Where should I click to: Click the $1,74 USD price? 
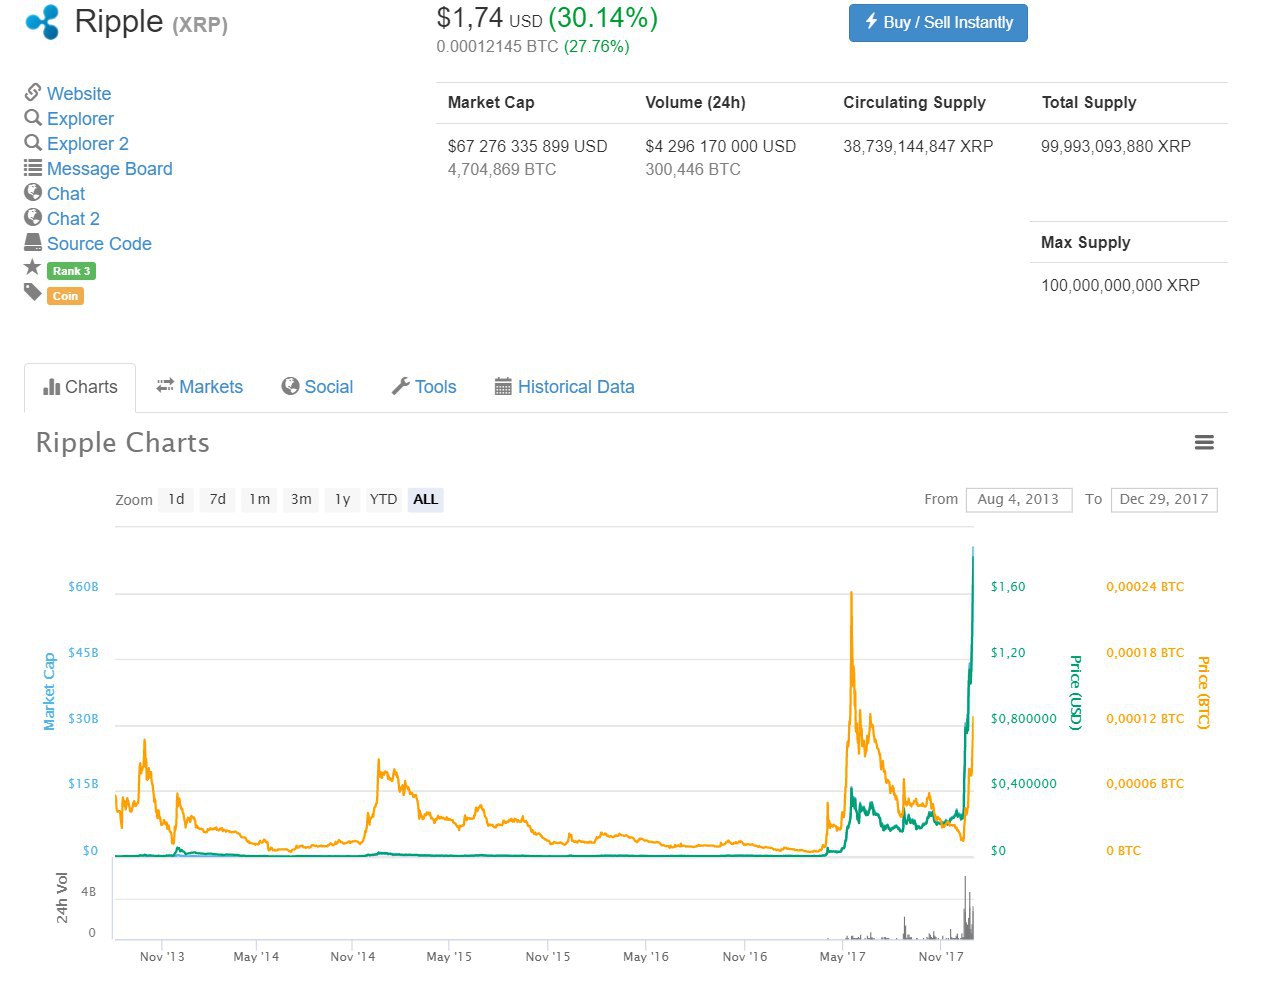[x=489, y=18]
